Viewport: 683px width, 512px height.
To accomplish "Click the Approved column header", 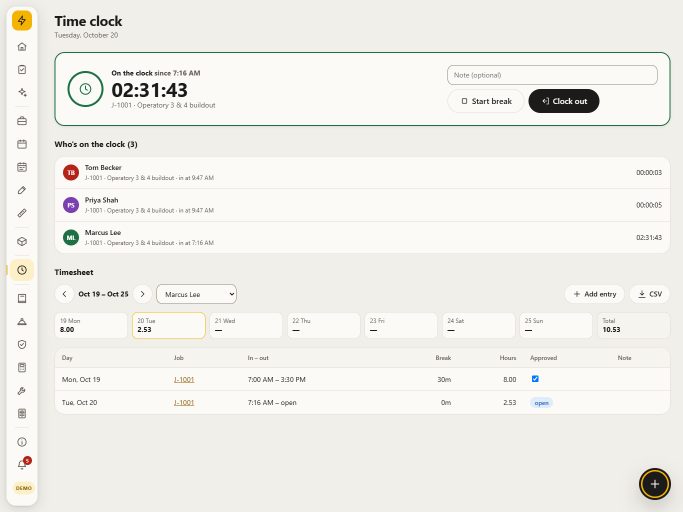I will pos(544,358).
